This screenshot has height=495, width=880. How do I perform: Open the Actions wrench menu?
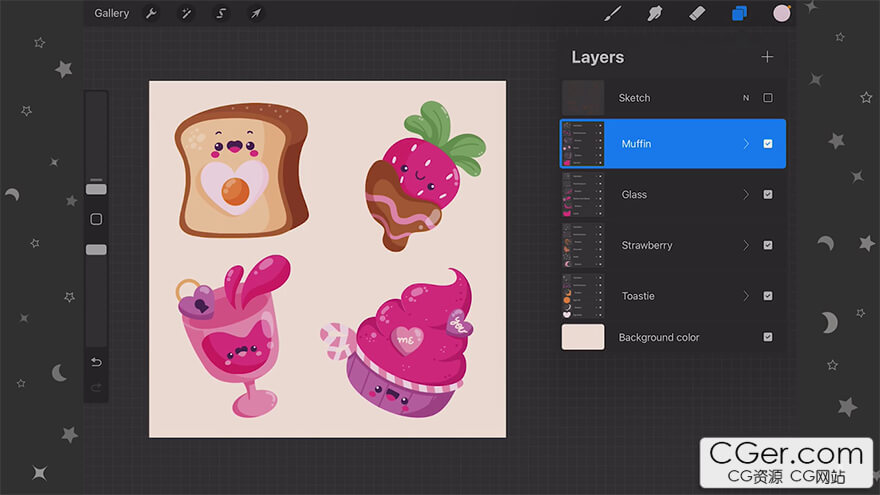(x=152, y=14)
